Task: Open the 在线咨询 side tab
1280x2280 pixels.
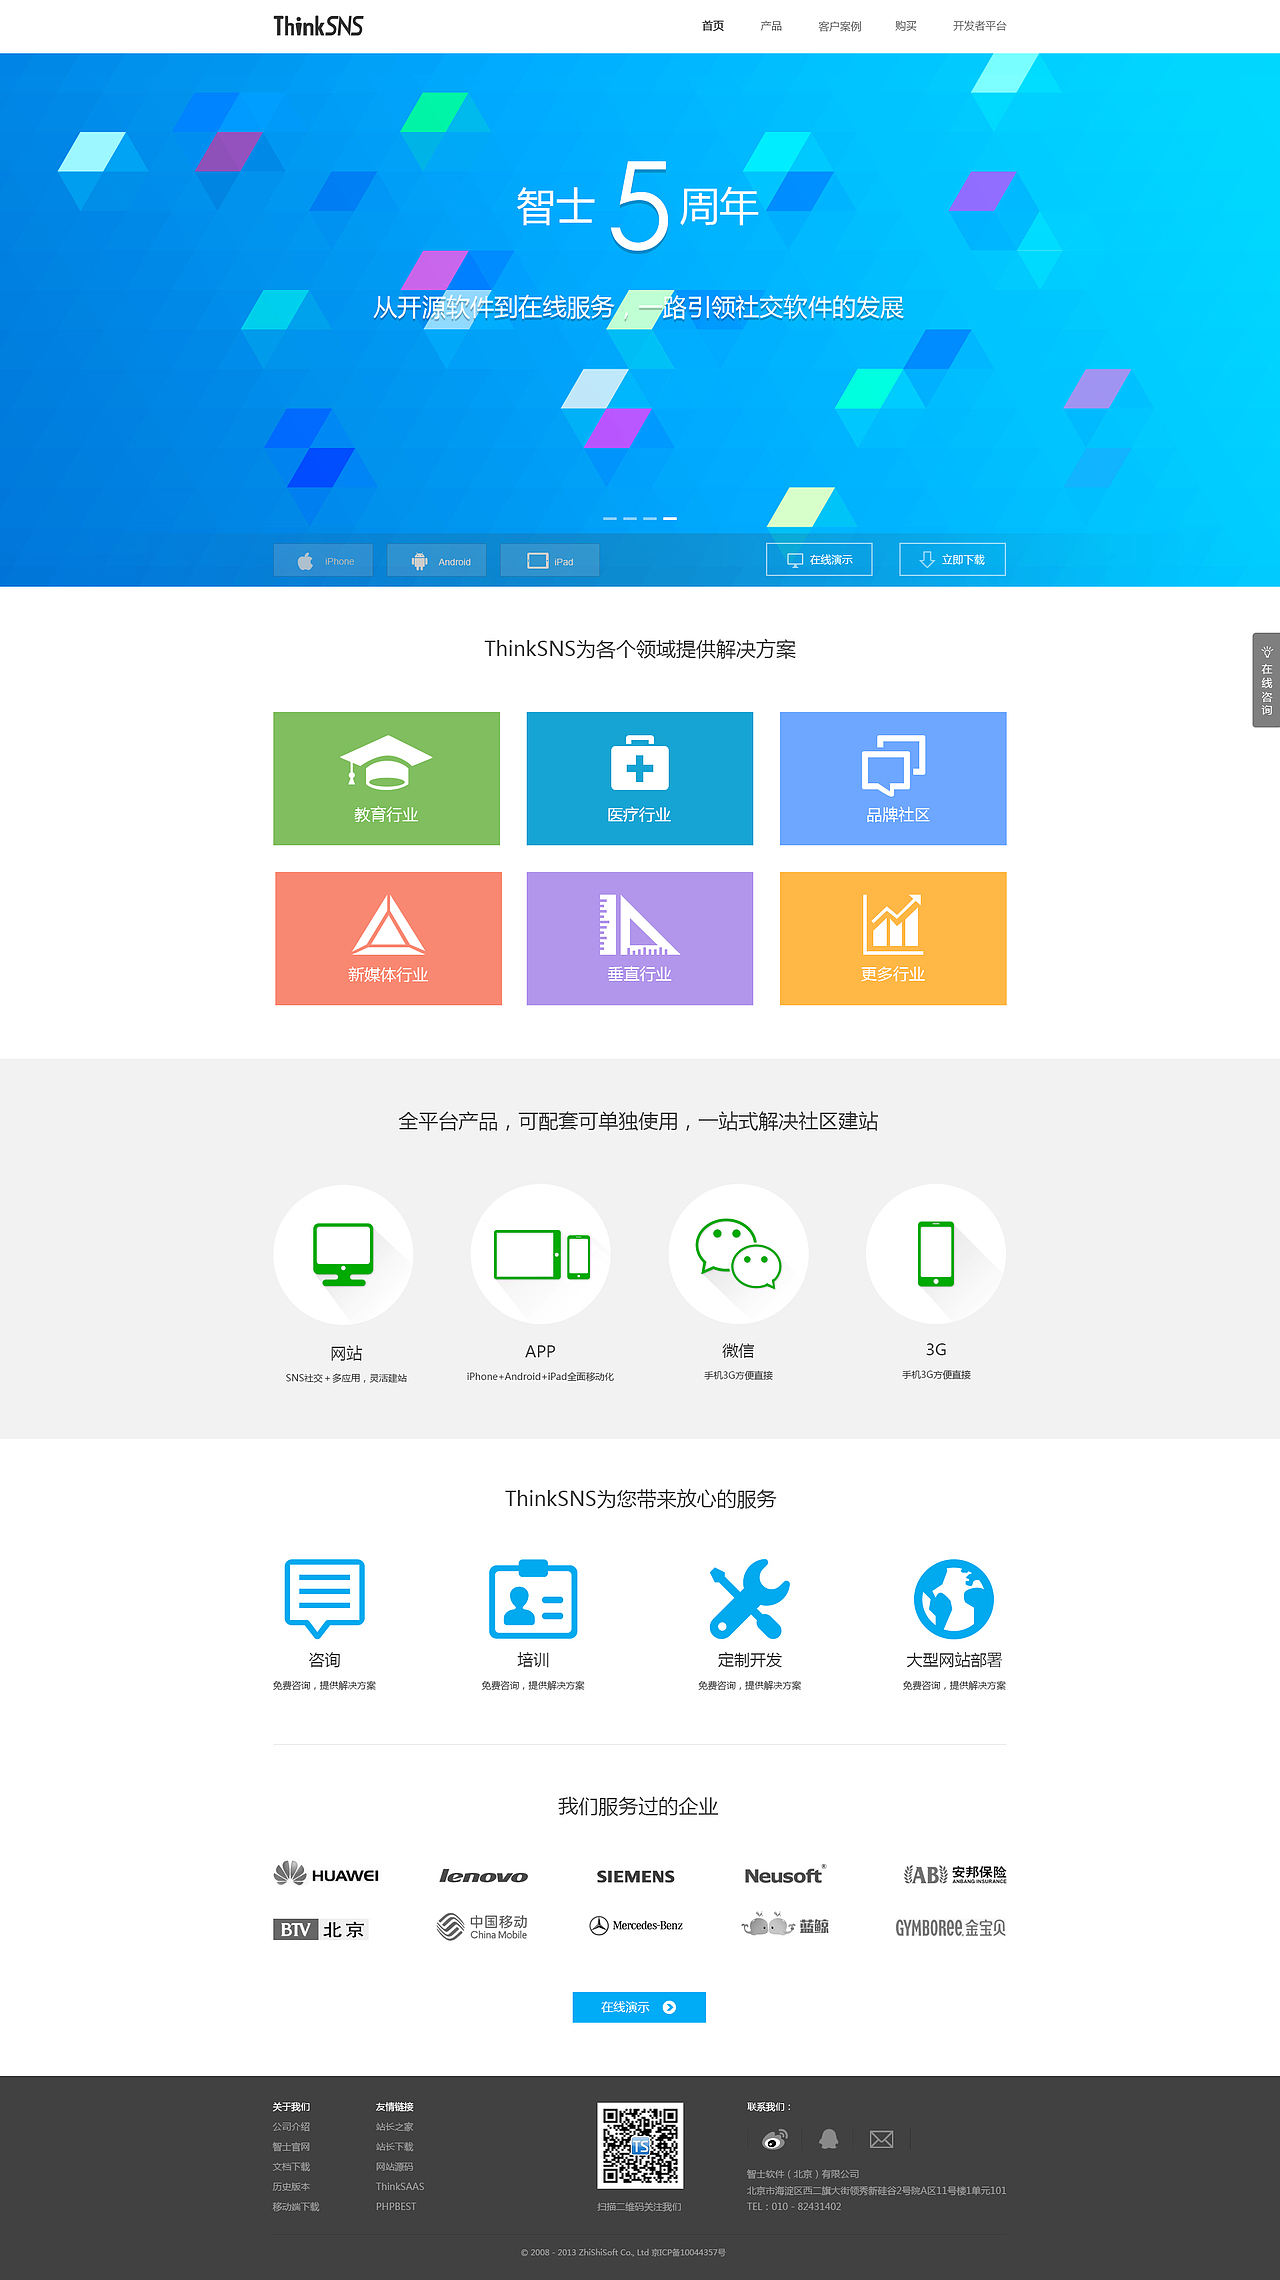Action: (x=1266, y=680)
